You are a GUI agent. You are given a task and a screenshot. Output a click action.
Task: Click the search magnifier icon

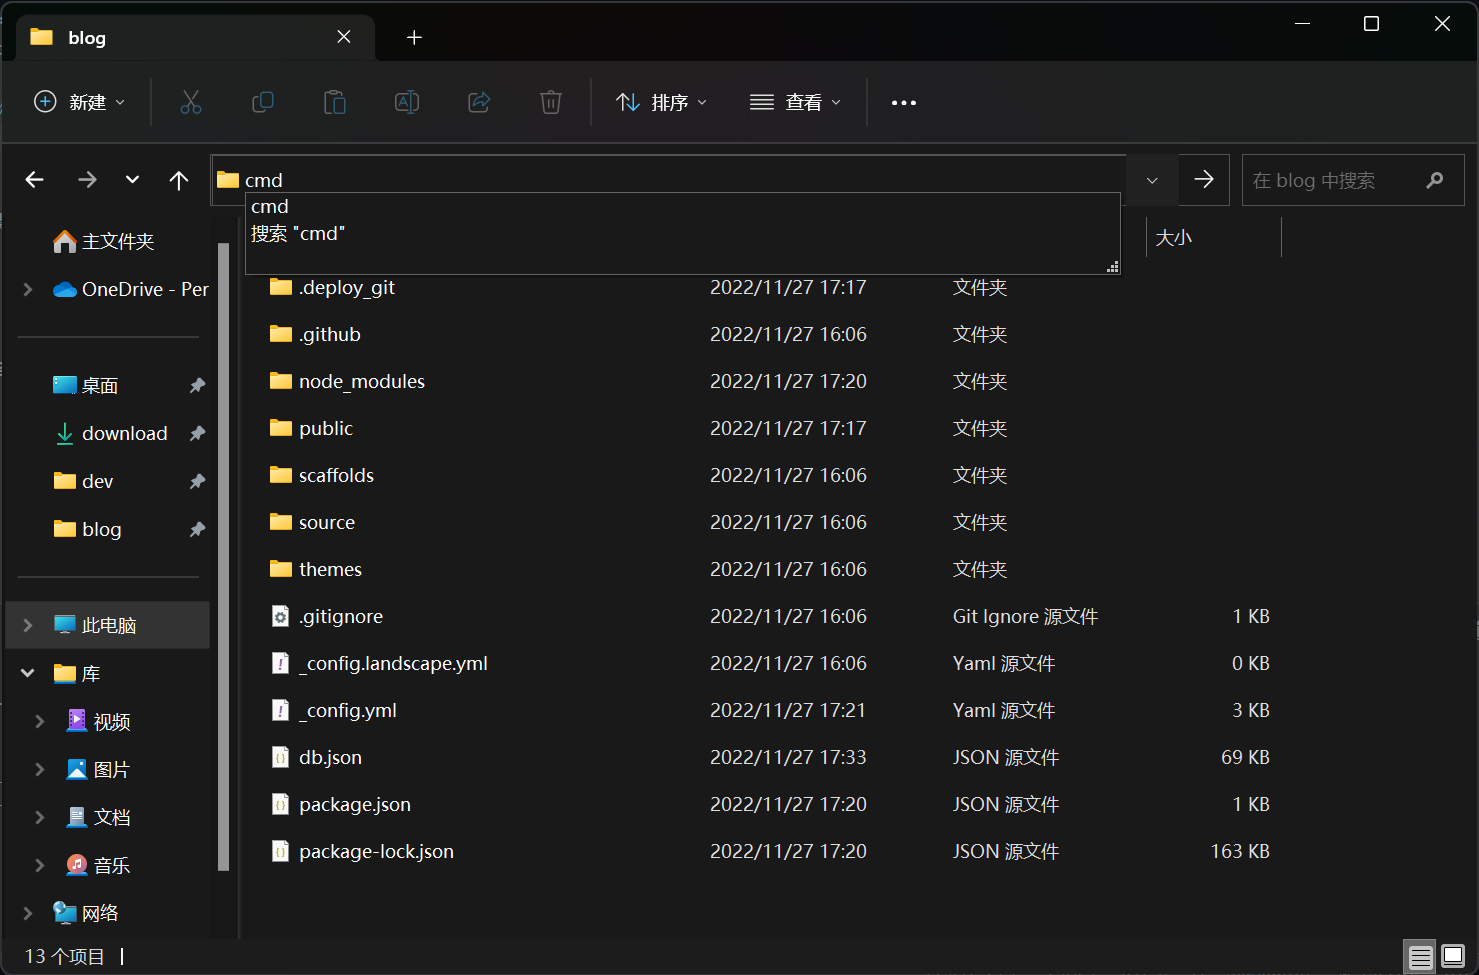1435,181
